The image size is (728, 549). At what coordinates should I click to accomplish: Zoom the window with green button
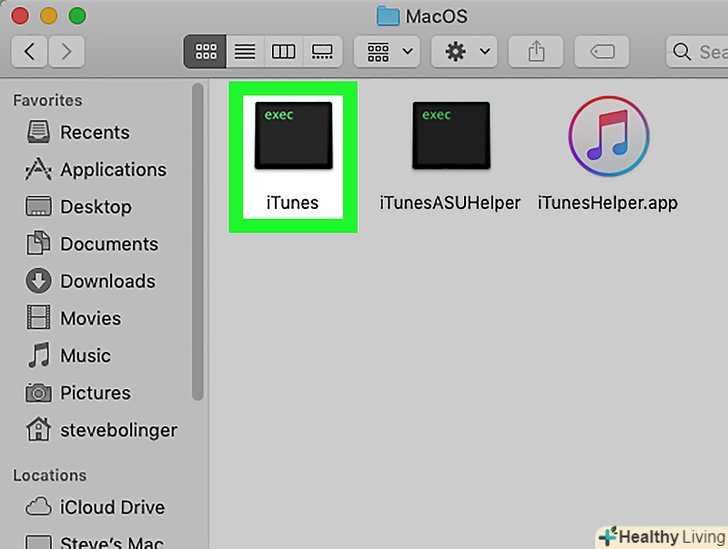tap(78, 16)
